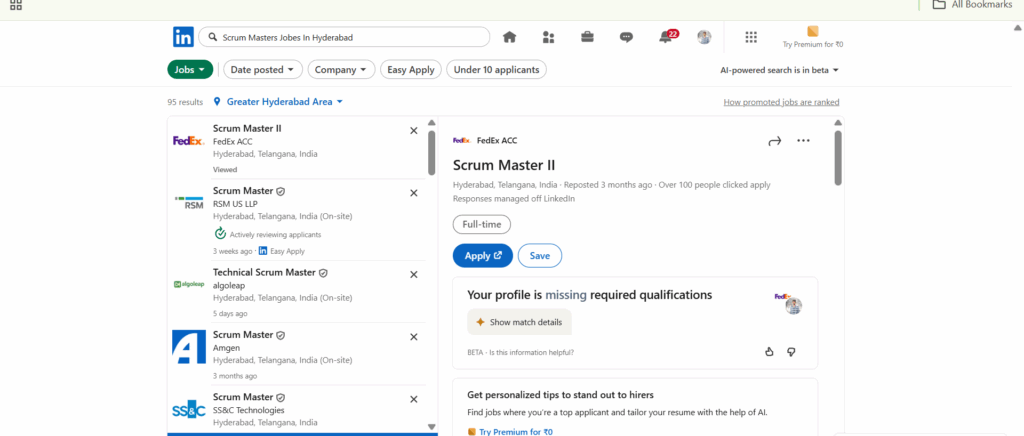Give thumbs up on match information

769,352
